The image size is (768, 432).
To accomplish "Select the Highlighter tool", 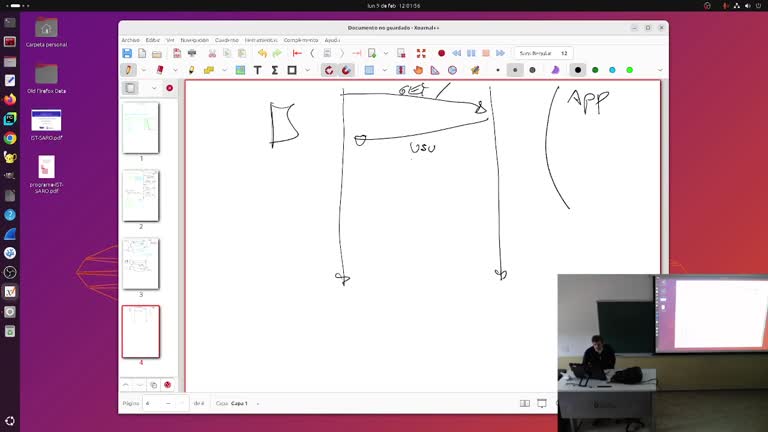I will (191, 70).
